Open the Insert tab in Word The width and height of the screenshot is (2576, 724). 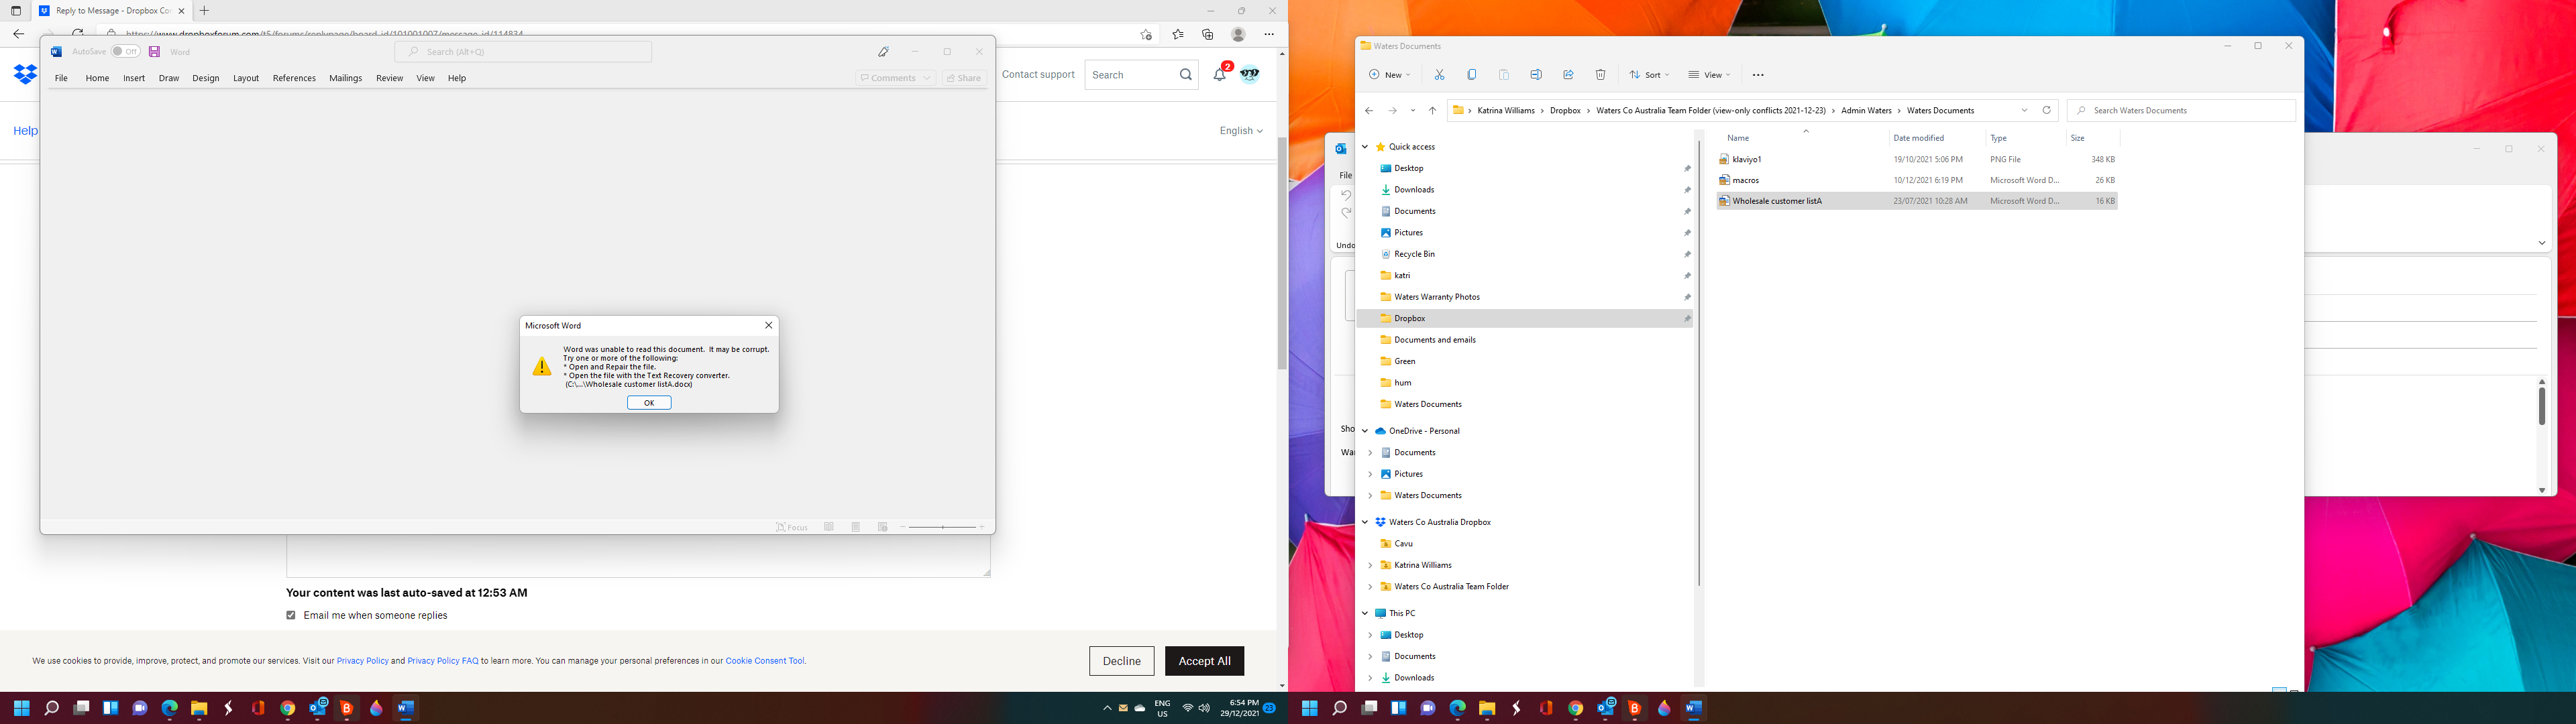pos(134,78)
